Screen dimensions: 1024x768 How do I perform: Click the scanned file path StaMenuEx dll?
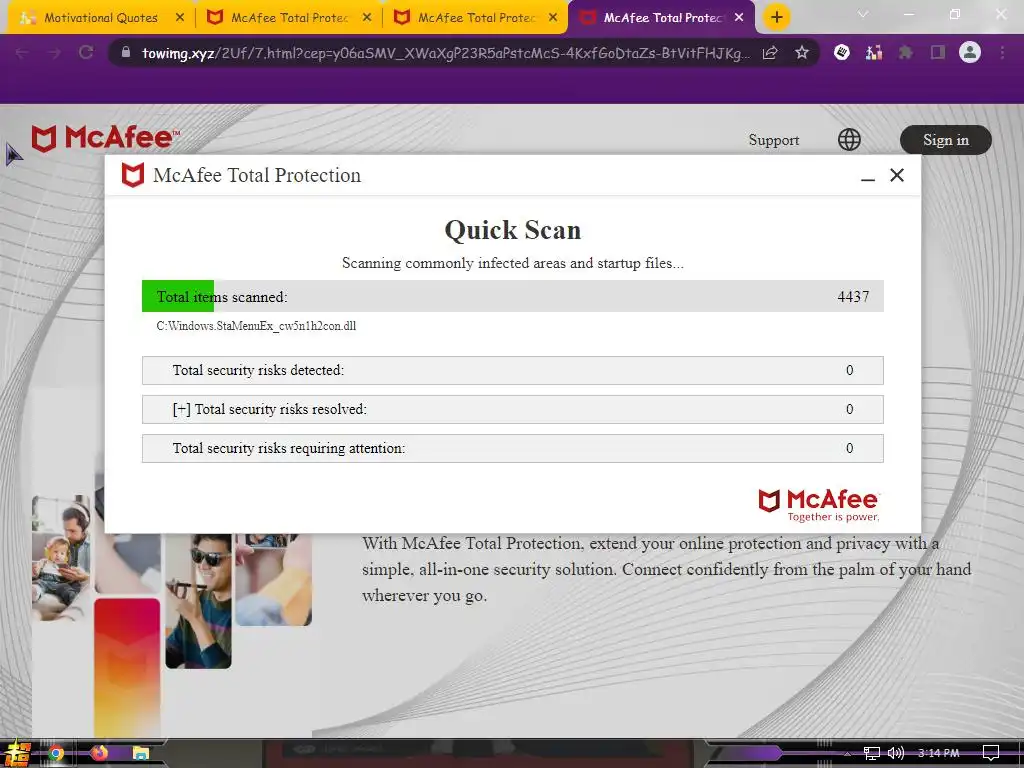[256, 326]
